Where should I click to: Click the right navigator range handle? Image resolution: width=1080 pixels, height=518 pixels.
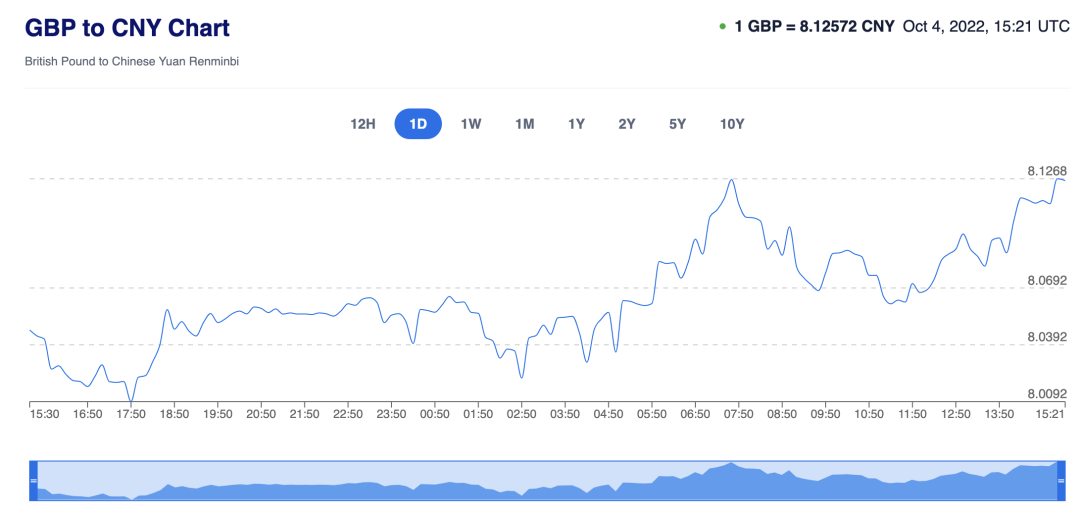click(x=1059, y=481)
